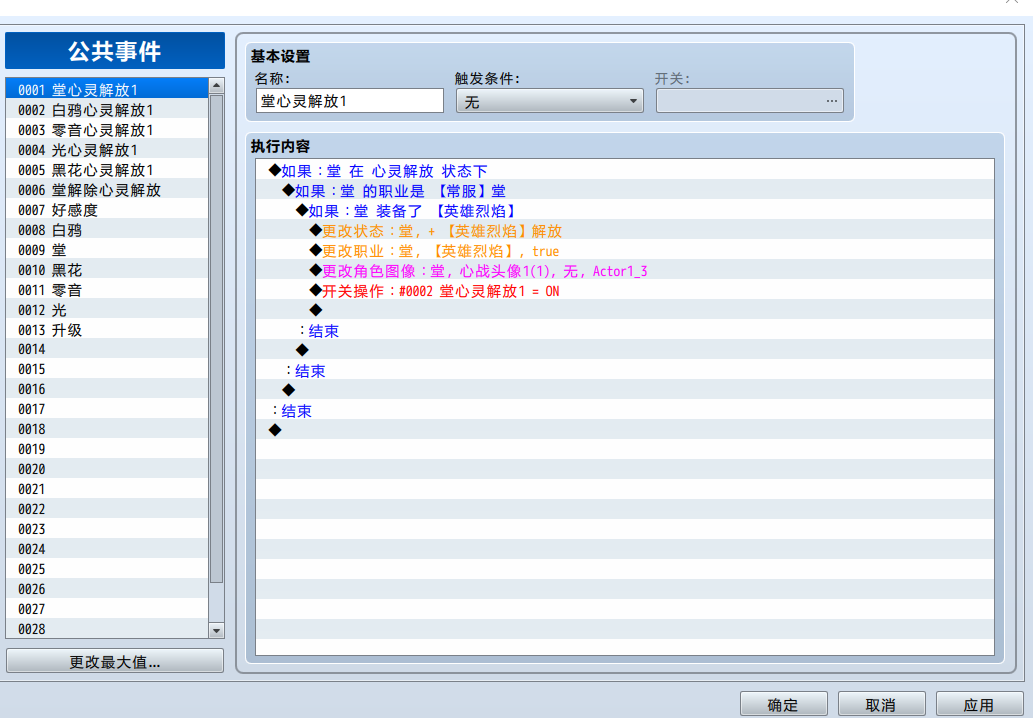Viewport: 1033px width, 718px height.
Task: Select event 0011 零音
Action: [x=107, y=290]
